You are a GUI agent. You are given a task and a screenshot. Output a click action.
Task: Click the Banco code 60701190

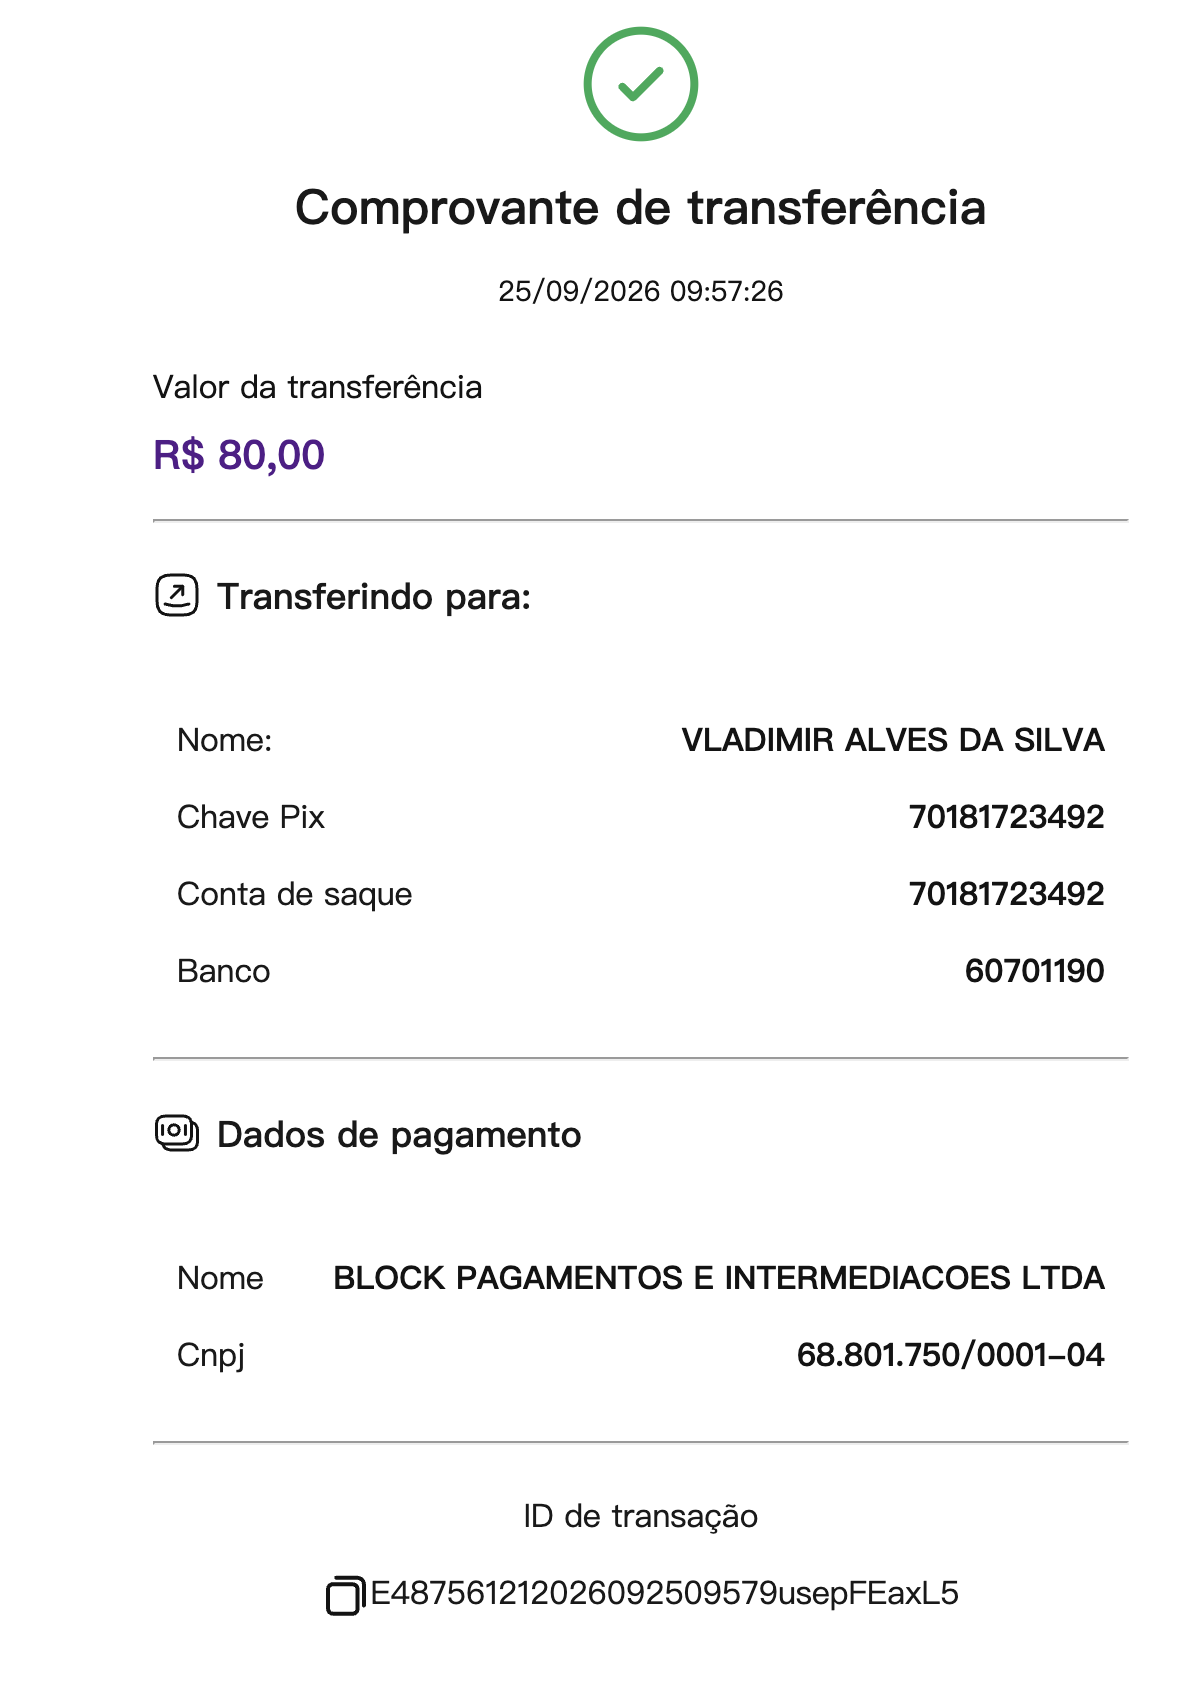[1034, 971]
